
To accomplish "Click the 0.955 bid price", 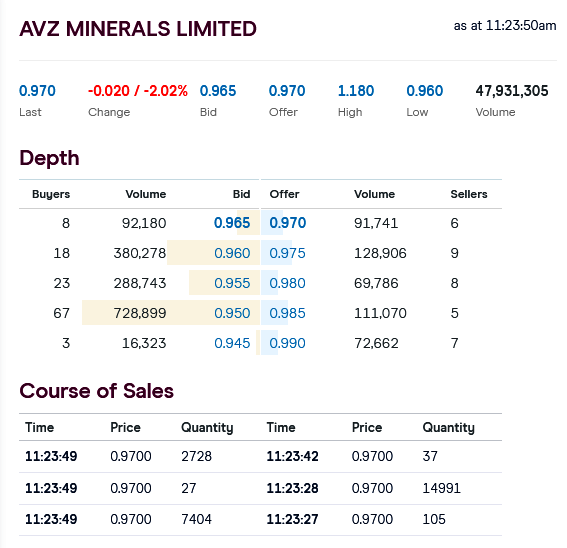I will pos(232,283).
